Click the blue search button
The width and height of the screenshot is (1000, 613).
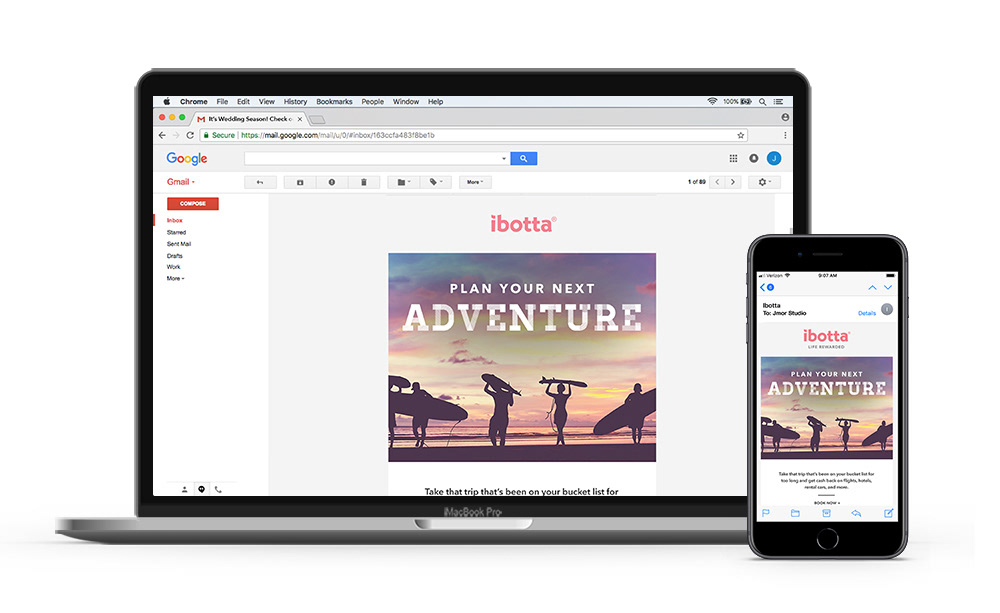coord(524,159)
